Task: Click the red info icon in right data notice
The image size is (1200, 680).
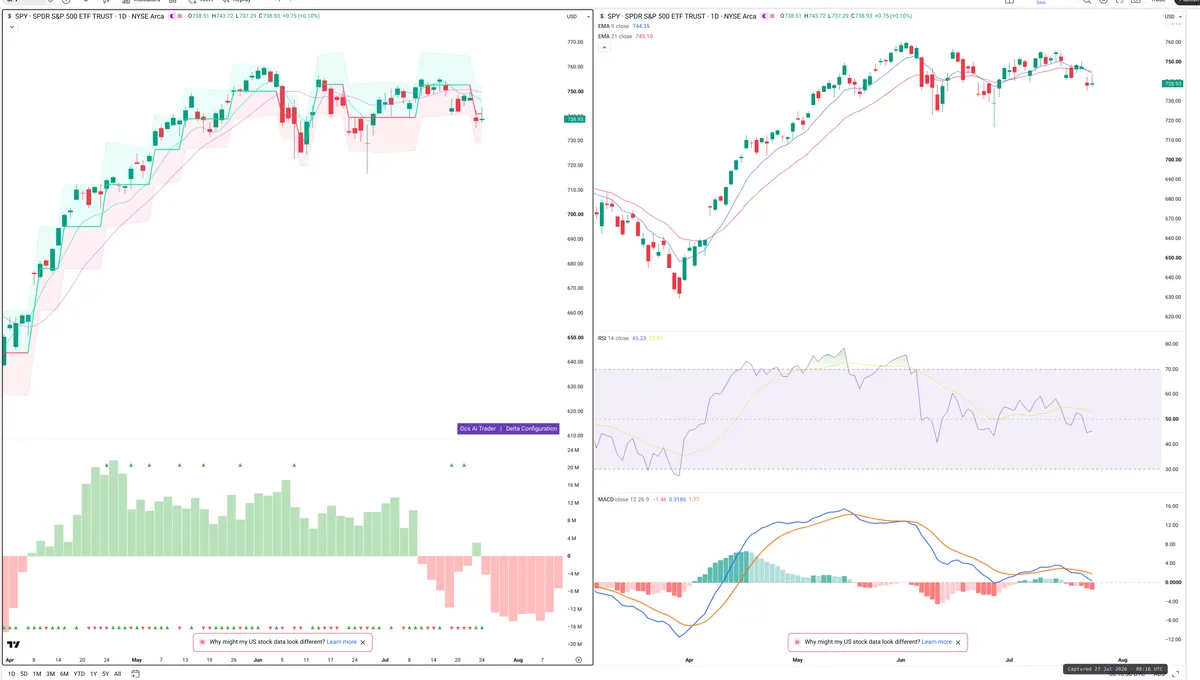Action: pyautogui.click(x=797, y=642)
